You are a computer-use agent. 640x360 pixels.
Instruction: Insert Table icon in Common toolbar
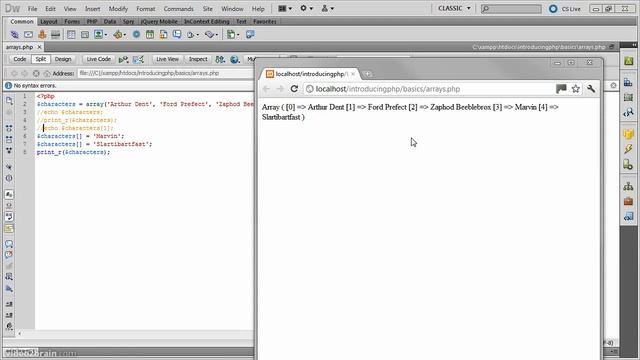pyautogui.click(x=71, y=35)
